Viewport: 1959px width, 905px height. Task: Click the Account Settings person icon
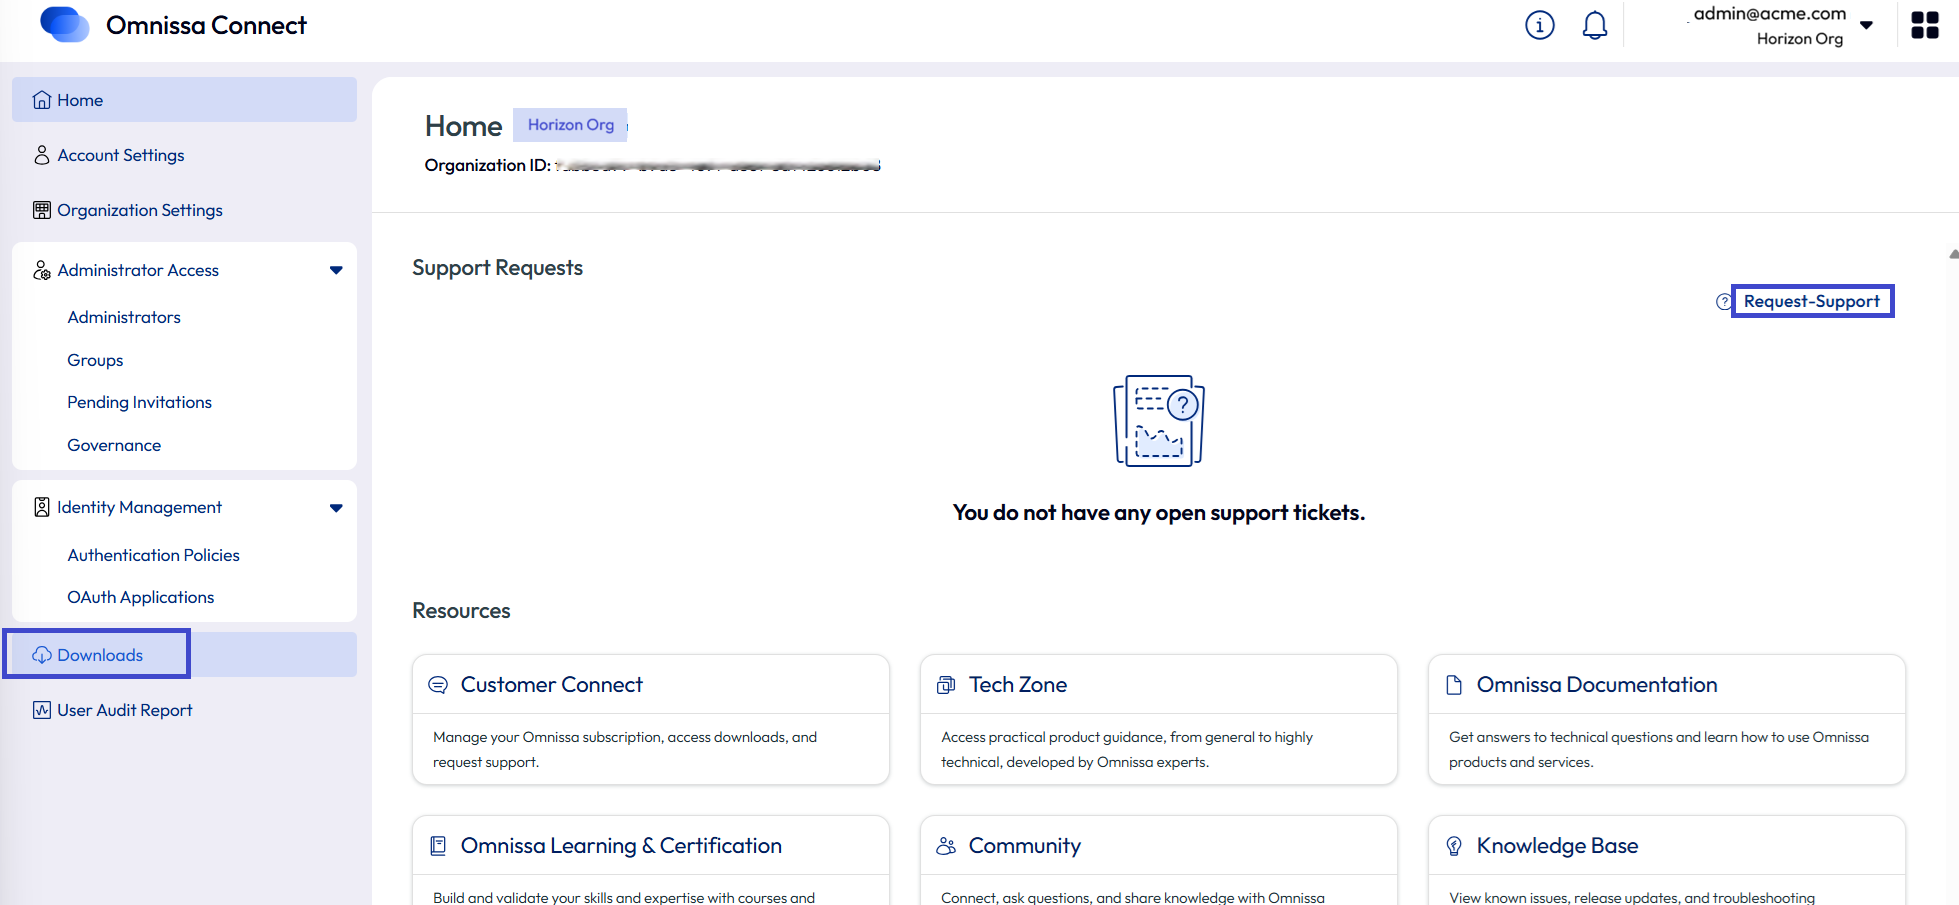click(41, 155)
